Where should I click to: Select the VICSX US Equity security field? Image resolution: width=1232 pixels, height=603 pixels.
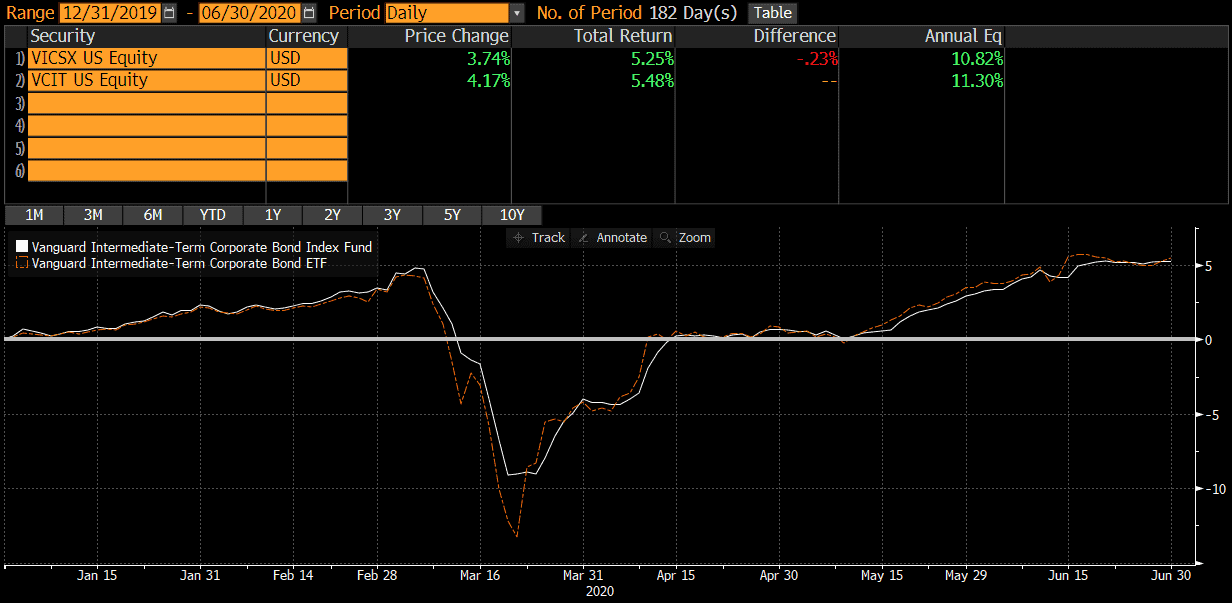click(x=146, y=58)
